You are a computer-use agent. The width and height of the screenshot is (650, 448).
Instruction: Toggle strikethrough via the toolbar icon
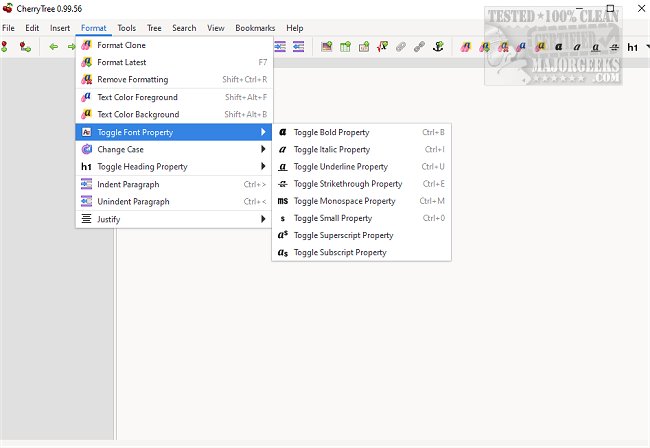pos(614,47)
